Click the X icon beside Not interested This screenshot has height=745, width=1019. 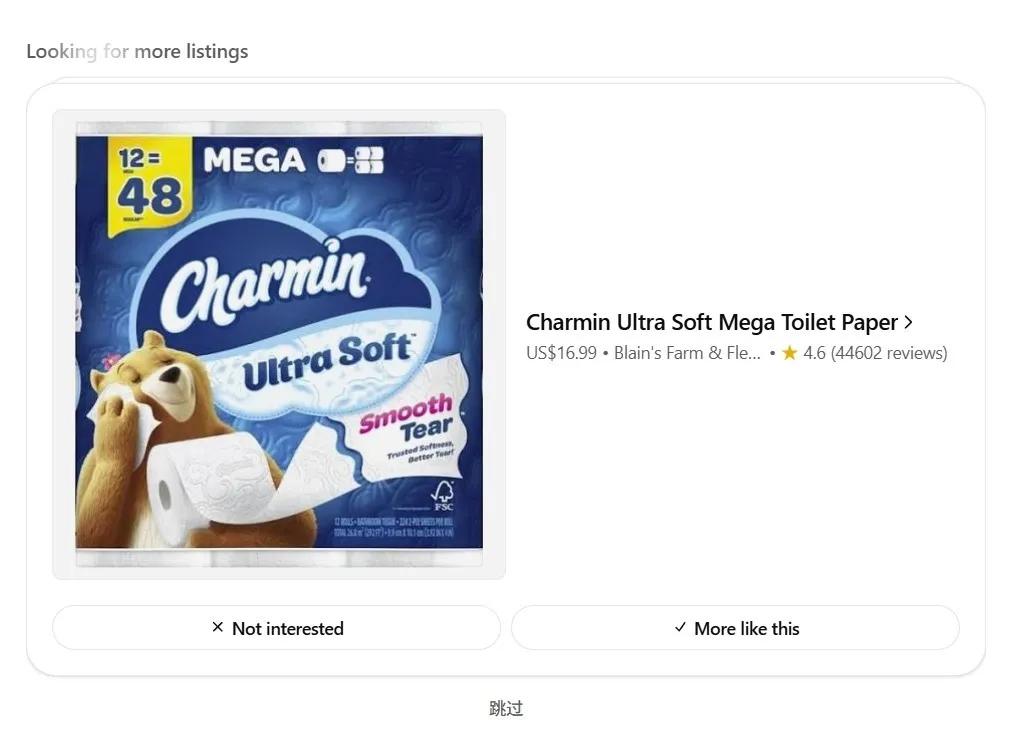coord(218,628)
